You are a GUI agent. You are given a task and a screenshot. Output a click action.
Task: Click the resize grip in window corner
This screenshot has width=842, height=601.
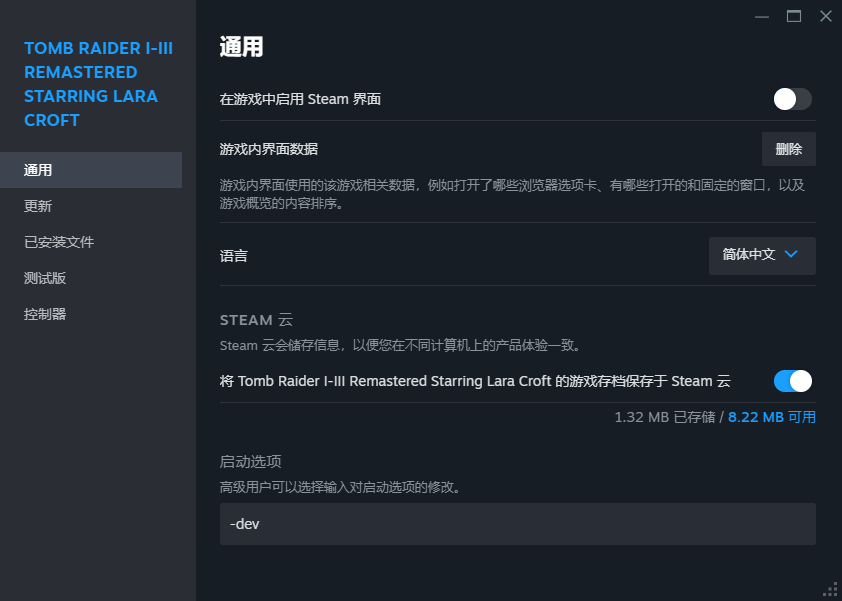830,590
